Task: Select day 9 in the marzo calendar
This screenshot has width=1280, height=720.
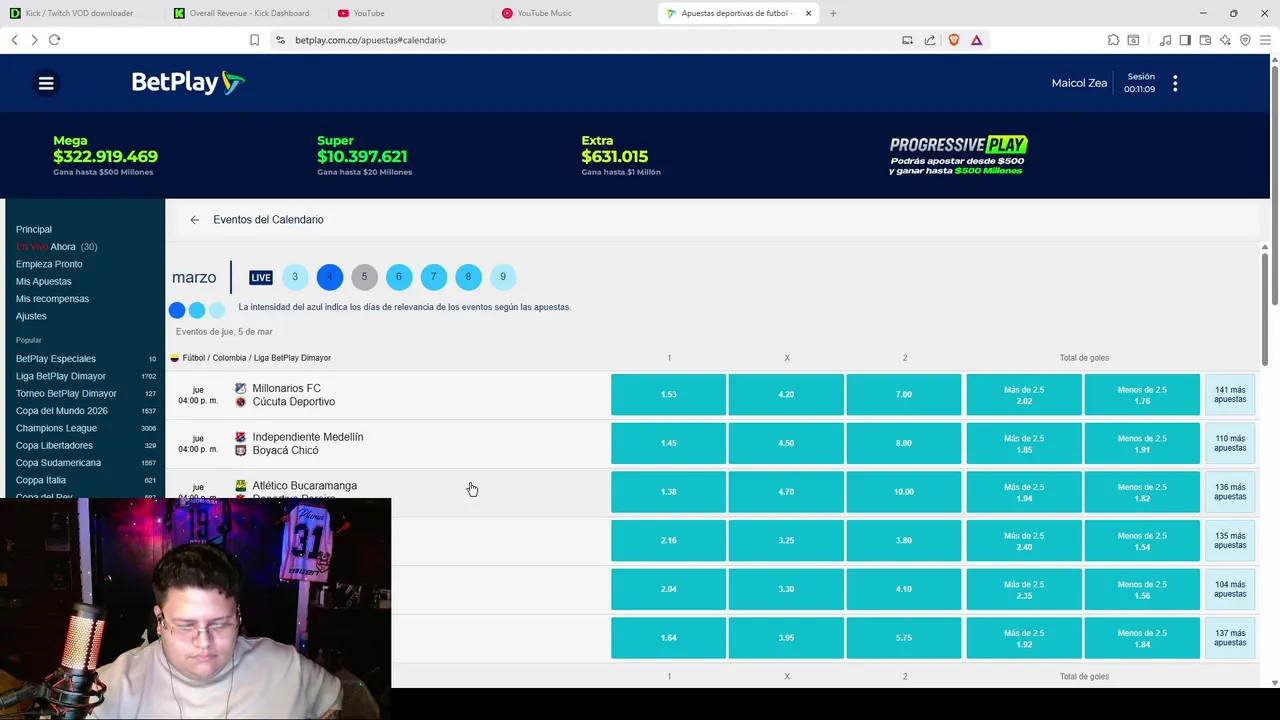Action: point(503,277)
